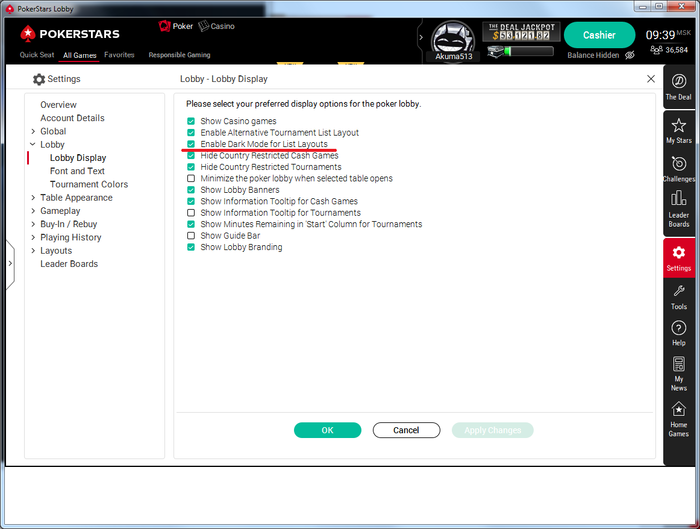Image resolution: width=700 pixels, height=529 pixels.
Task: Click the Balance Hidden text
Action: 593,55
